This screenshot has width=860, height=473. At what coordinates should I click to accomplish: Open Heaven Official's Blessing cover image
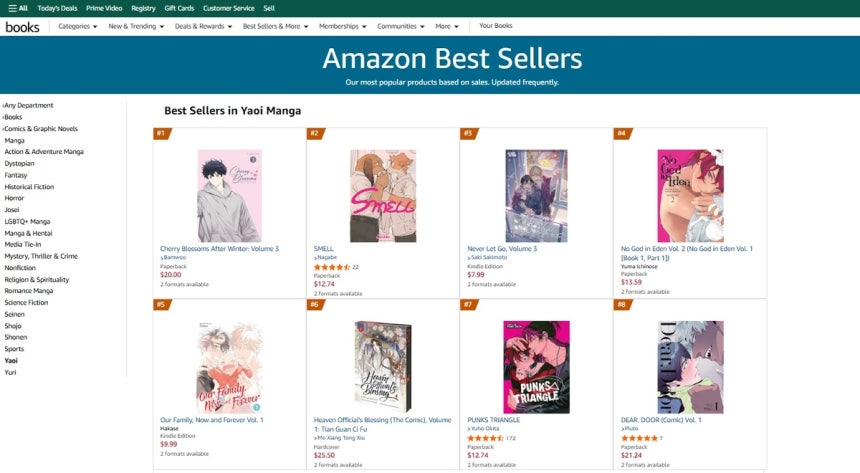pyautogui.click(x=383, y=367)
